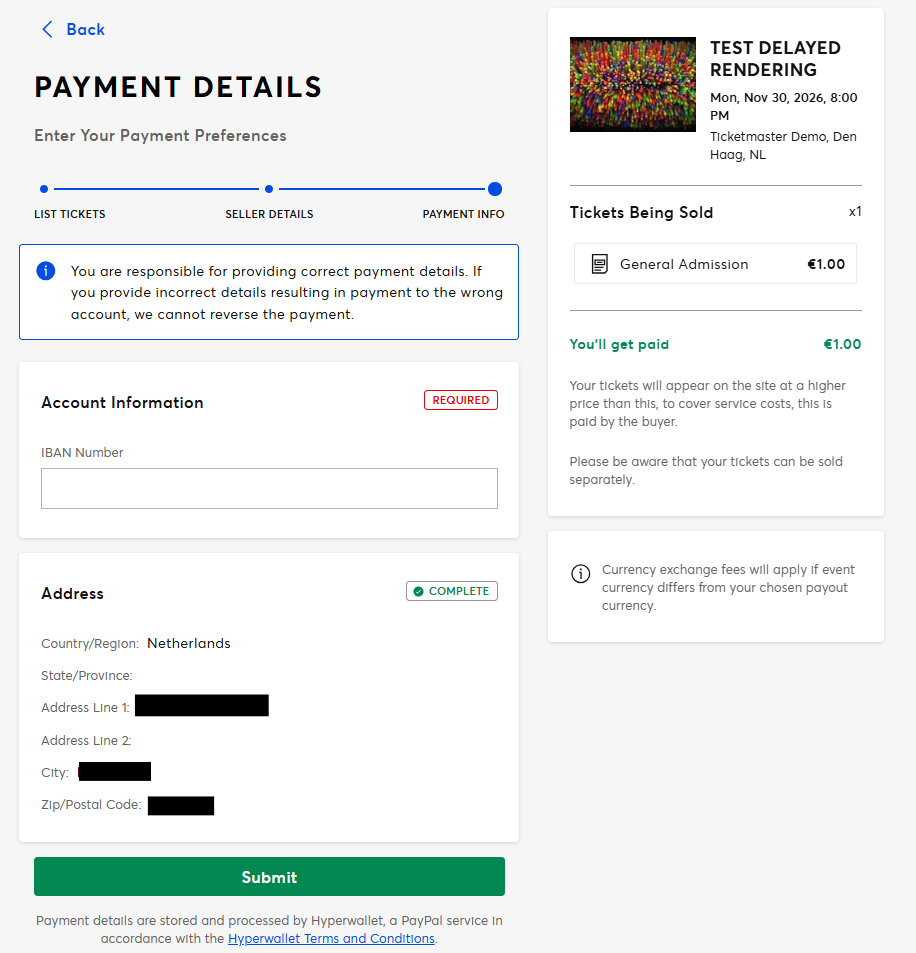
Task: Click the List Tickets progress step dot
Action: 44,189
